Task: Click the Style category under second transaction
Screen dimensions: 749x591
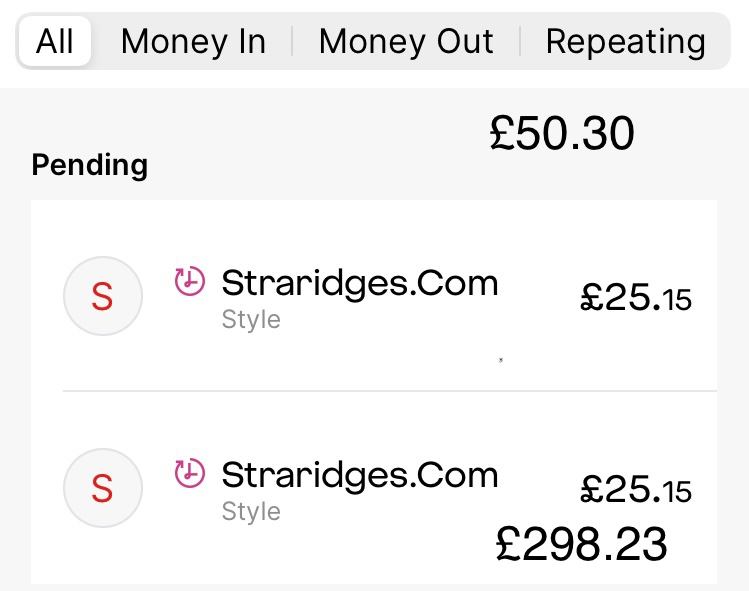Action: coord(250,512)
